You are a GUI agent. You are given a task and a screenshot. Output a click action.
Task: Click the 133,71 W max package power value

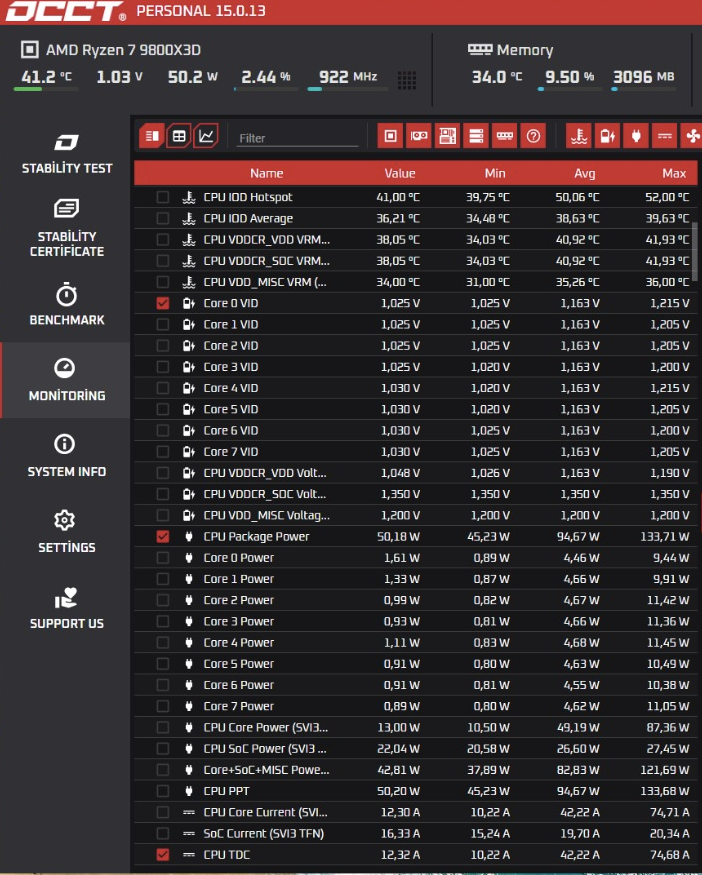664,536
